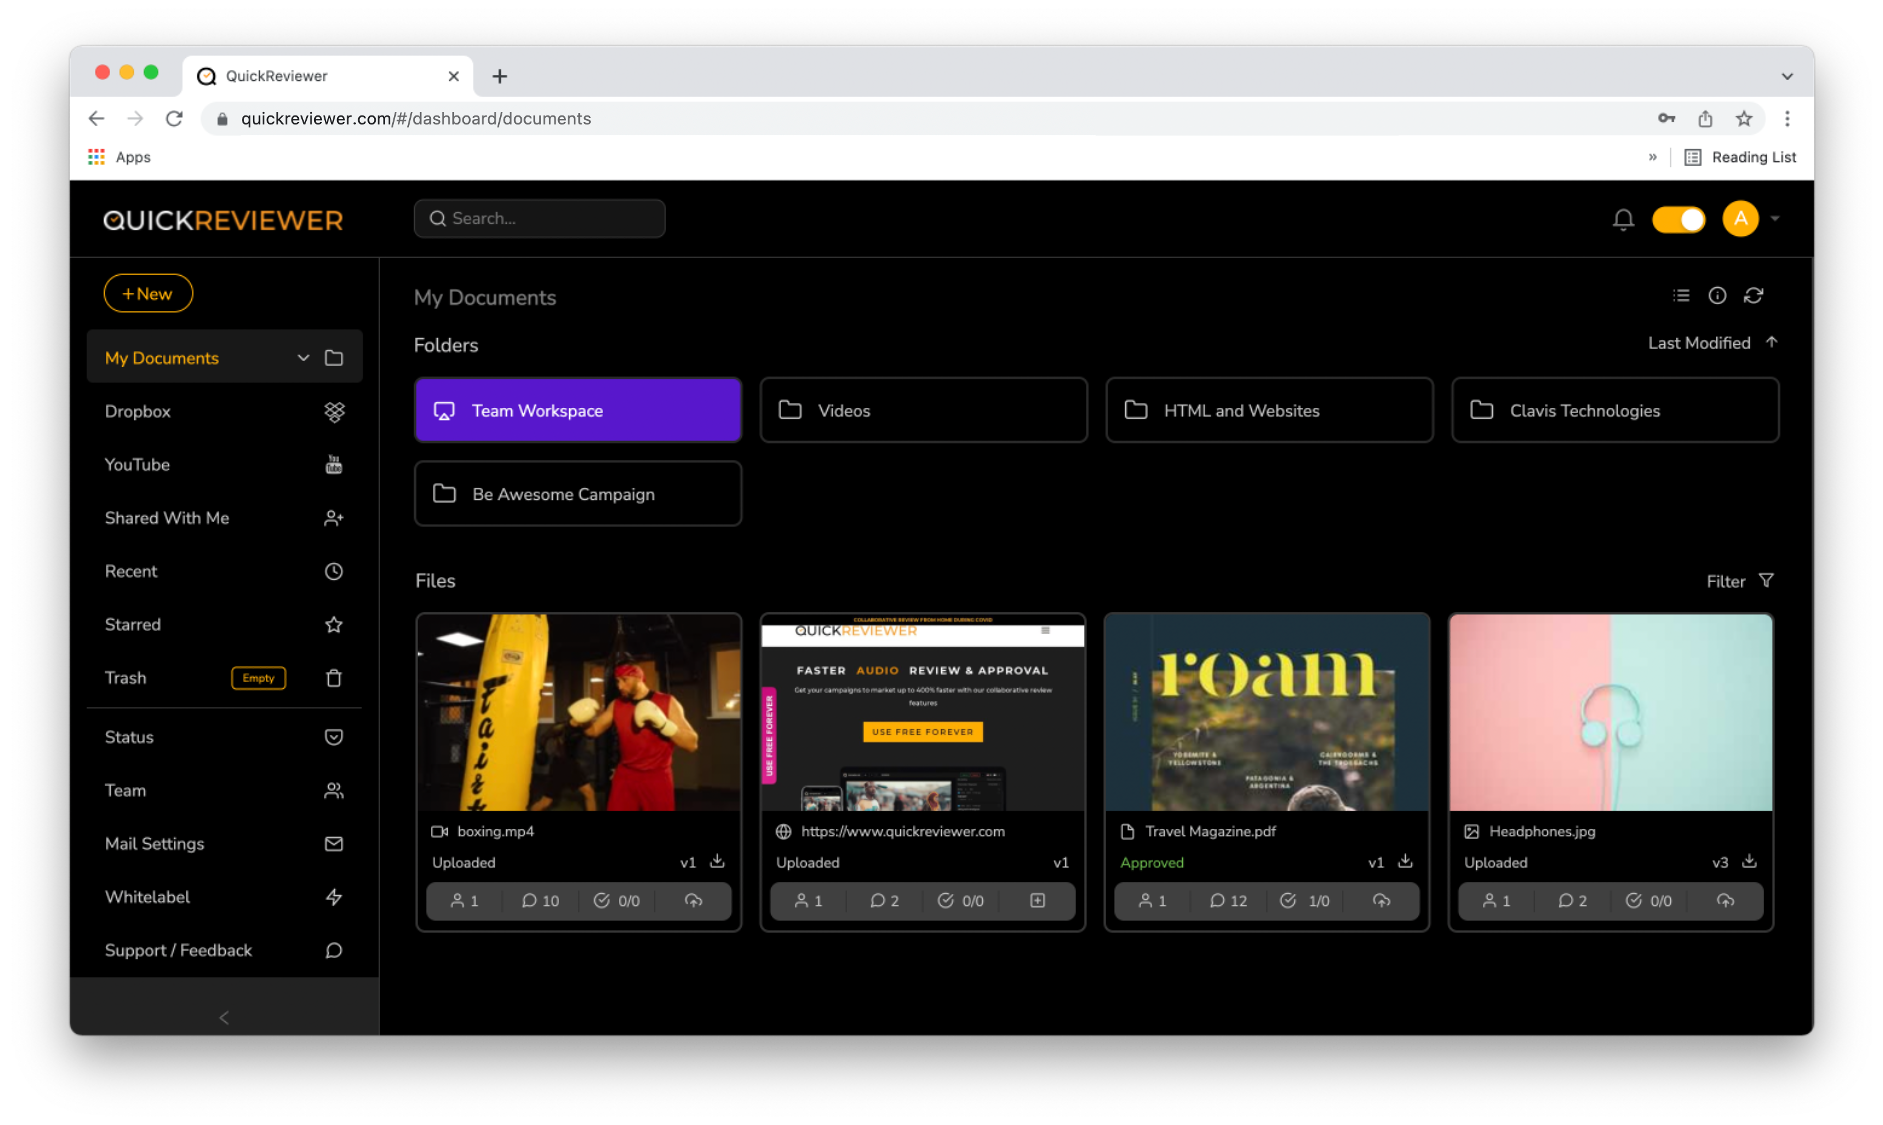
Task: Open a new browser tab
Action: [500, 76]
